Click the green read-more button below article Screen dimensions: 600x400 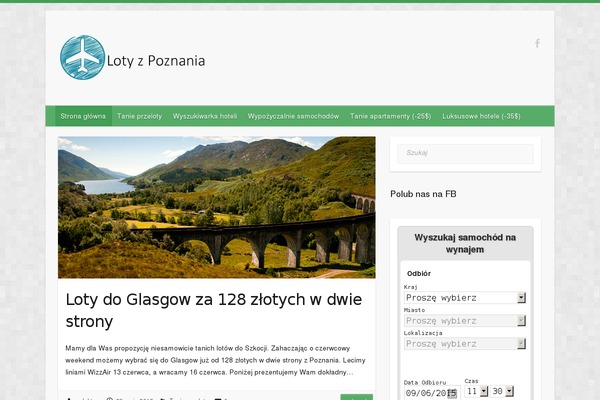pos(357,397)
